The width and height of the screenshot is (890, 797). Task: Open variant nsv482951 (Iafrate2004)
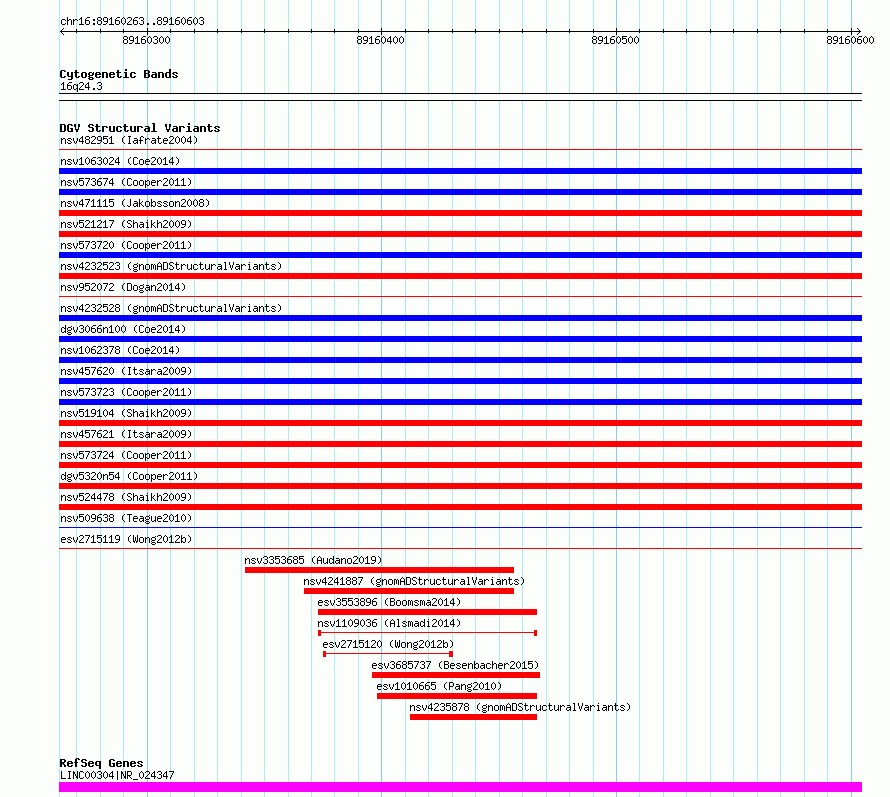tap(129, 141)
